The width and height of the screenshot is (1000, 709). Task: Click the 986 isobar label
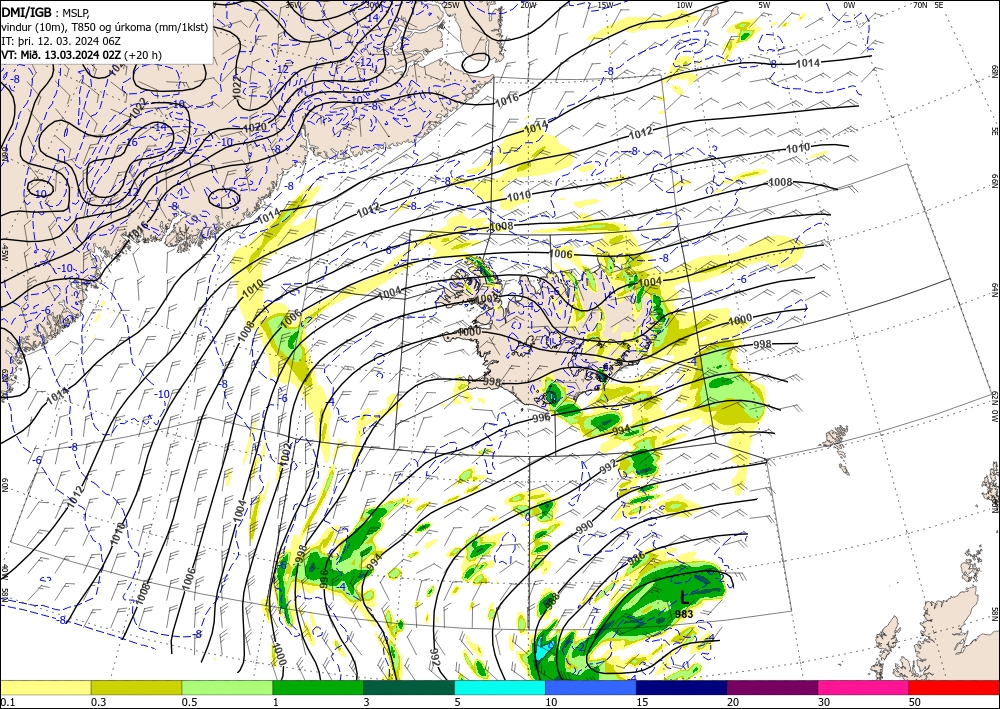(636, 560)
